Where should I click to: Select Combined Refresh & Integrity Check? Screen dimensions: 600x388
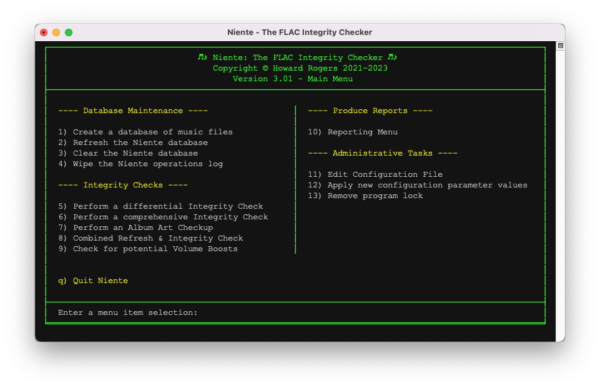pos(150,238)
